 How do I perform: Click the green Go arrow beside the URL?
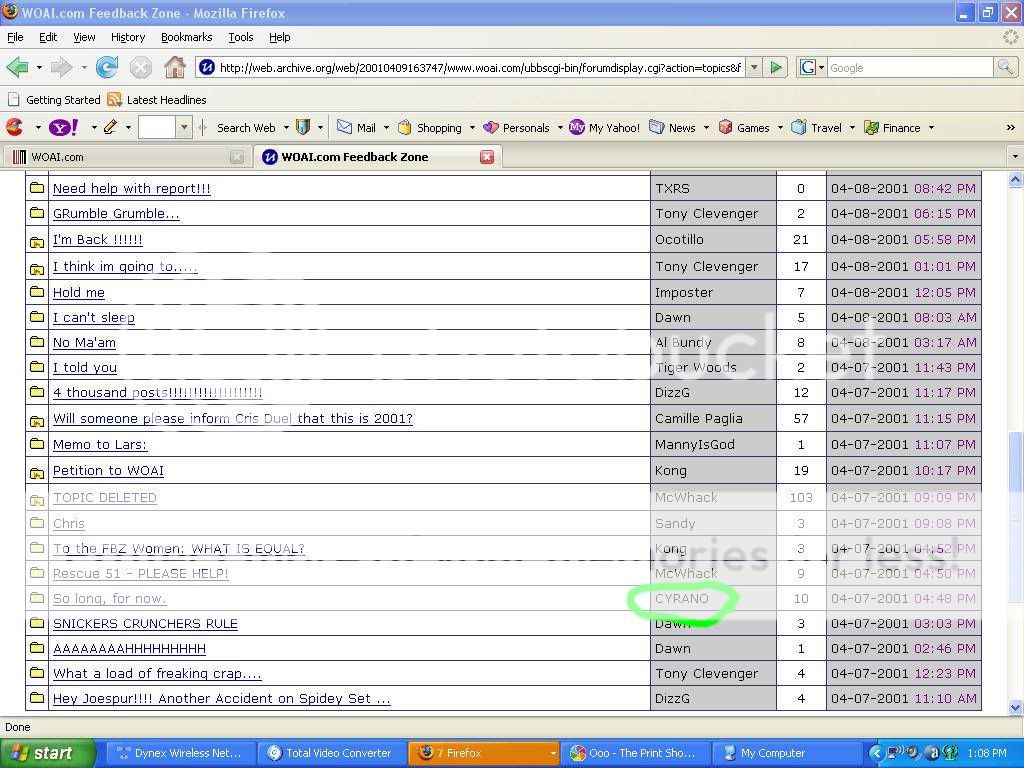[x=776, y=68]
